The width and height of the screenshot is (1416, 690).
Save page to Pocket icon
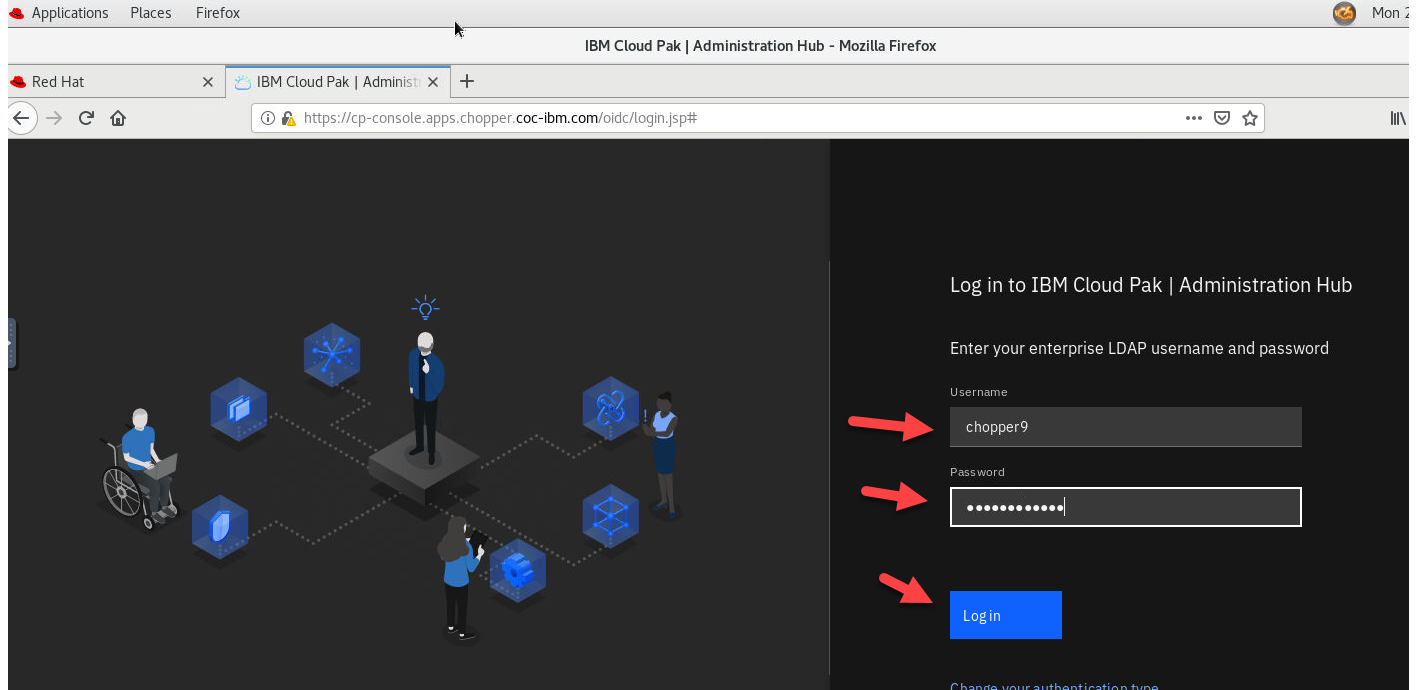click(x=1221, y=118)
